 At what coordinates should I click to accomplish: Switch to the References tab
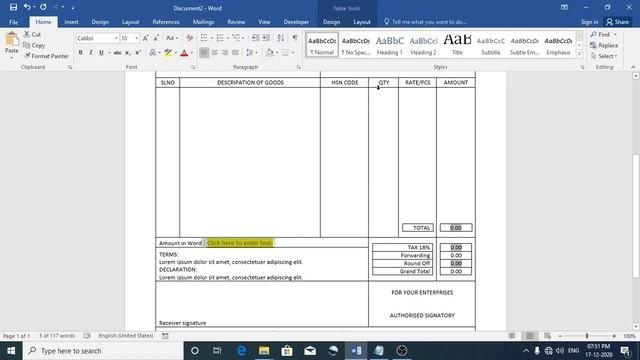[166, 22]
